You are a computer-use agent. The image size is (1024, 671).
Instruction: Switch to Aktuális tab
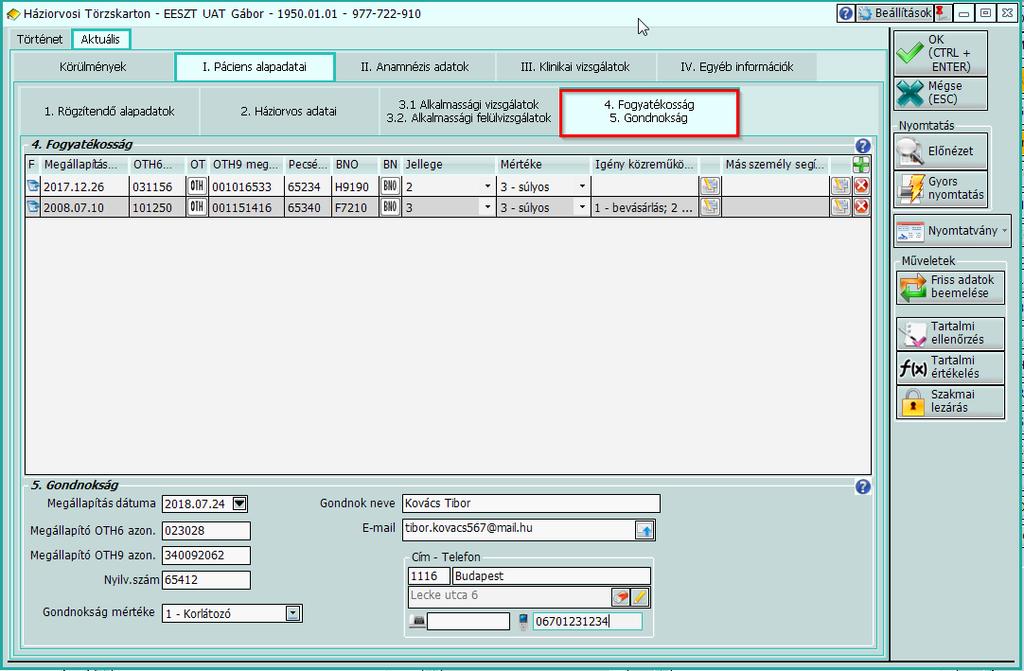(101, 39)
